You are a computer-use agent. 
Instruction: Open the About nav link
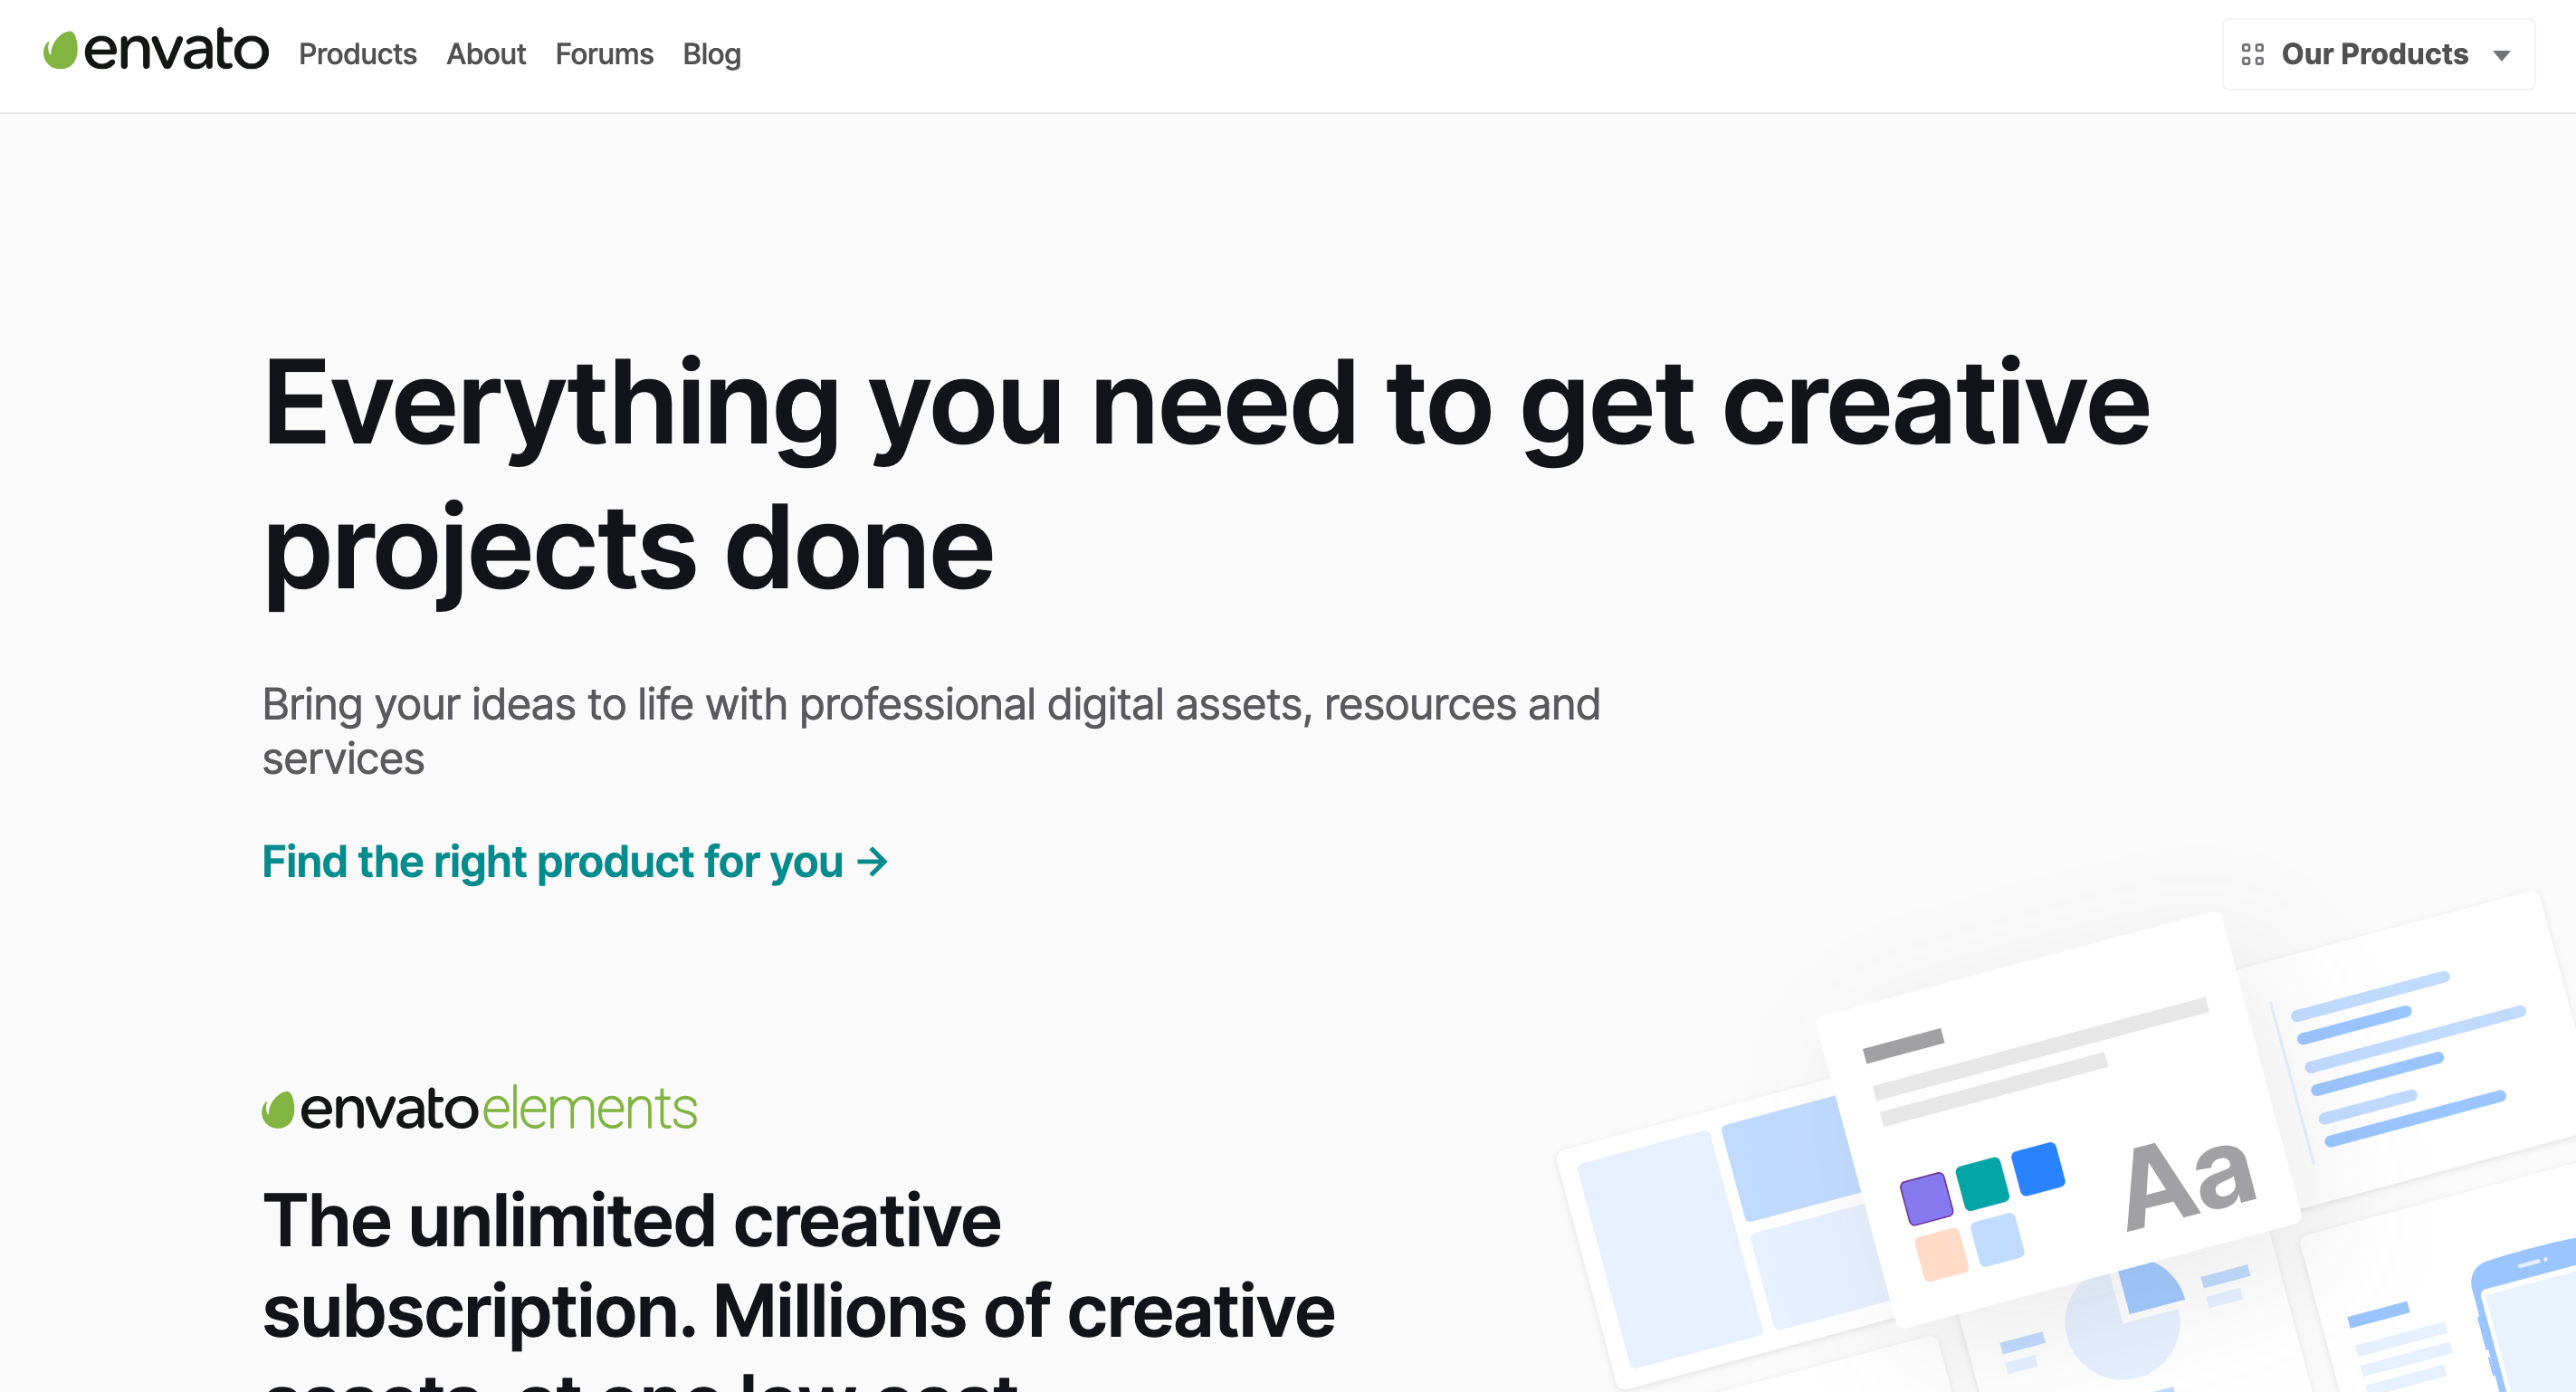point(486,54)
